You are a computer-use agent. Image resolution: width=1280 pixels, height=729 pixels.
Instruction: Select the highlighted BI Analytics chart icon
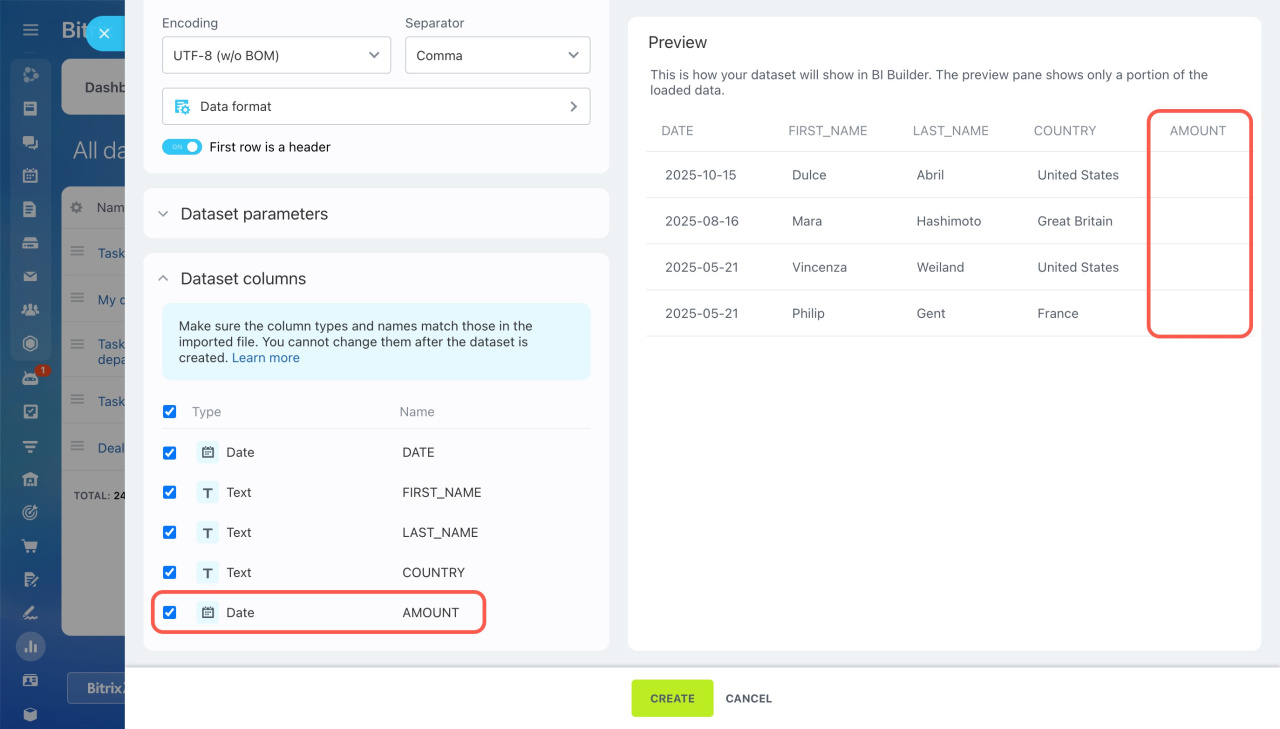coord(30,646)
